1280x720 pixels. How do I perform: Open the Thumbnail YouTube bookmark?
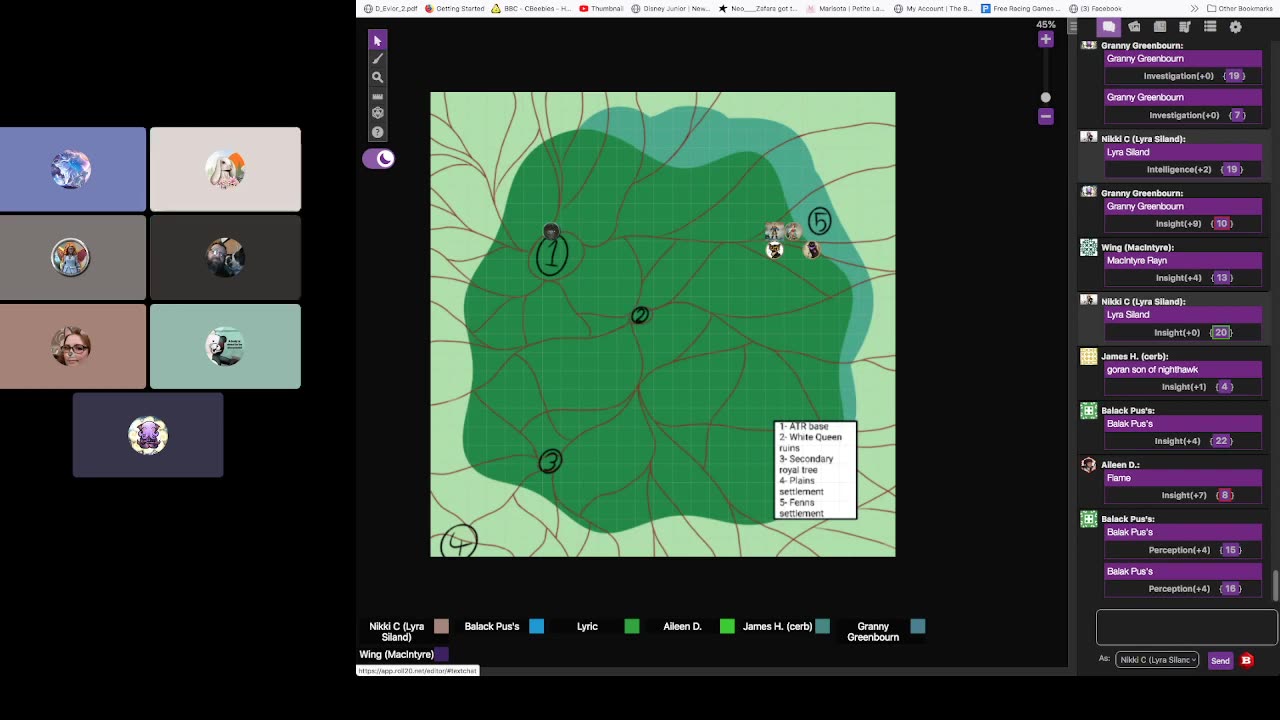pyautogui.click(x=601, y=8)
